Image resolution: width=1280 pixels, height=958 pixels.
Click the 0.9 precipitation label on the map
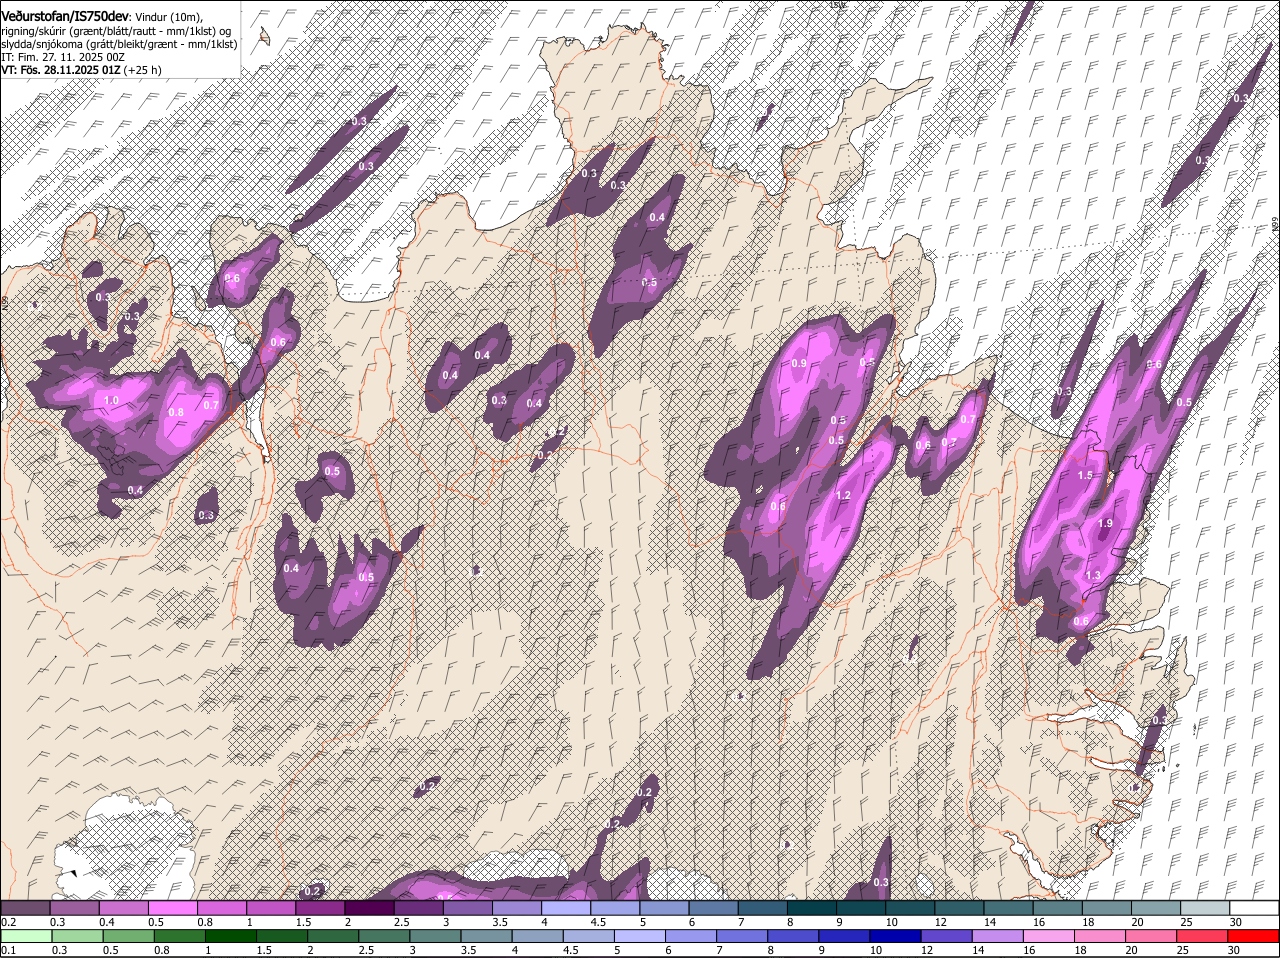(799, 364)
